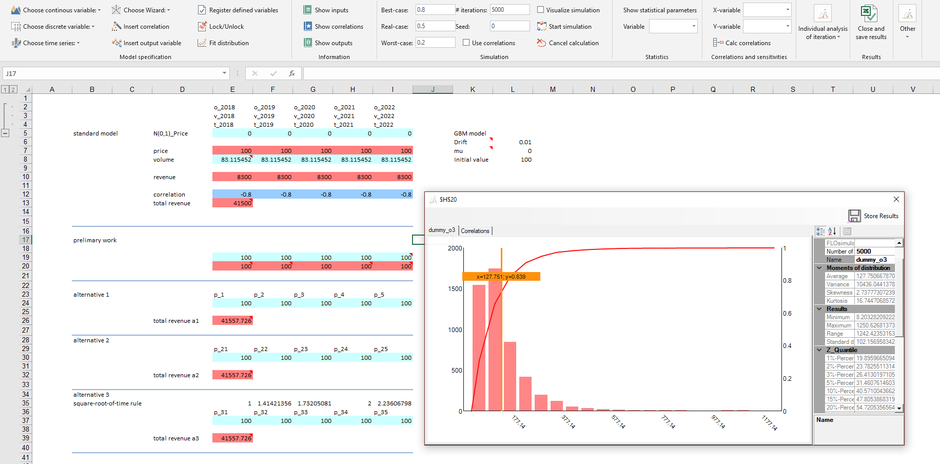Toggle the Register defined variables checkbox

201,9
